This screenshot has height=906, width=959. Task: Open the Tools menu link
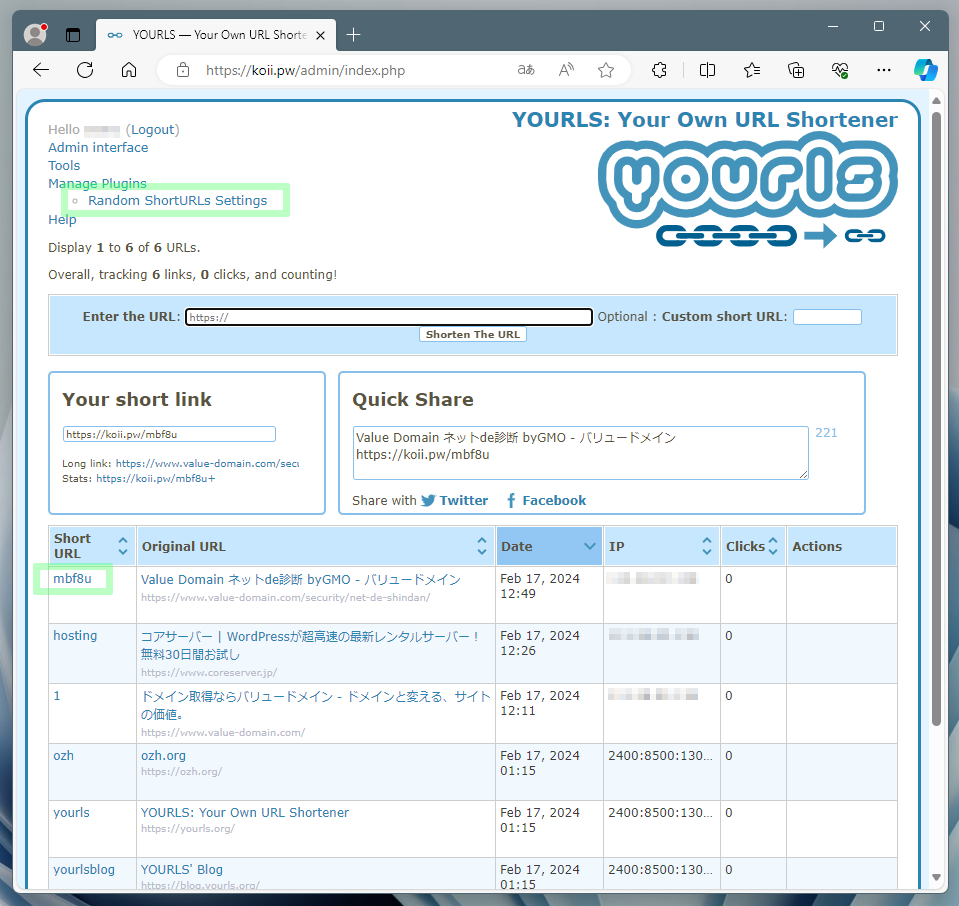coord(64,166)
